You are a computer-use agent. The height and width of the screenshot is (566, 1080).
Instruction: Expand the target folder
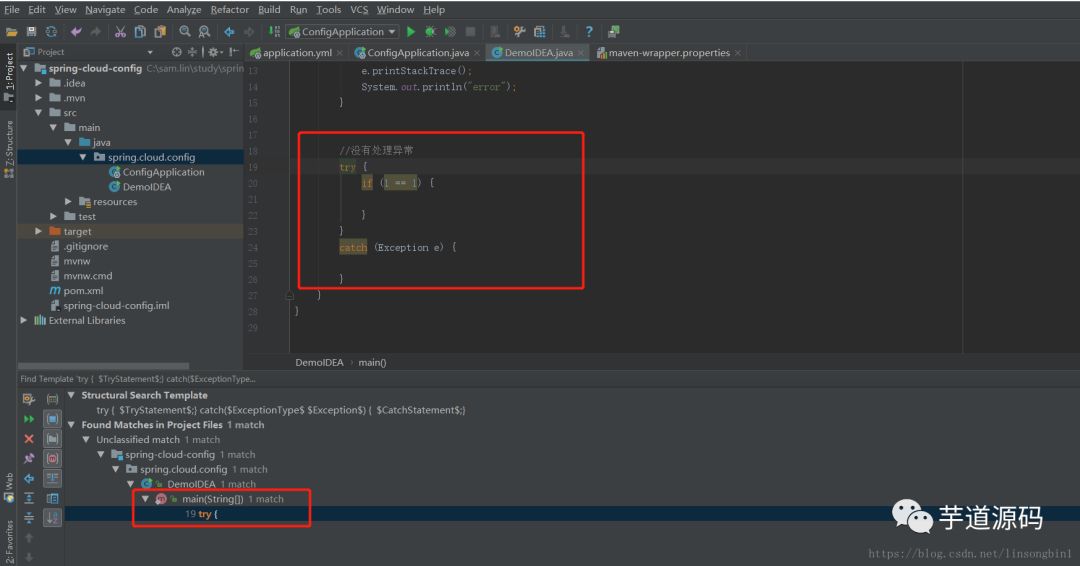pyautogui.click(x=39, y=231)
